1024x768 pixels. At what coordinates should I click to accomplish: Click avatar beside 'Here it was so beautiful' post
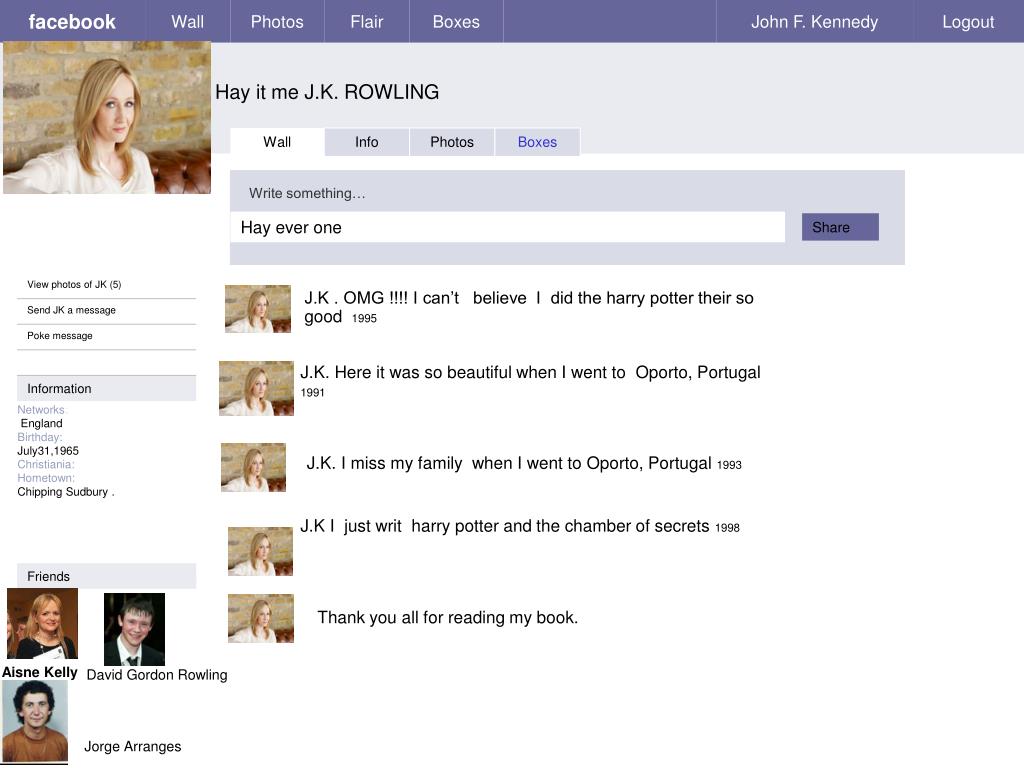[256, 388]
